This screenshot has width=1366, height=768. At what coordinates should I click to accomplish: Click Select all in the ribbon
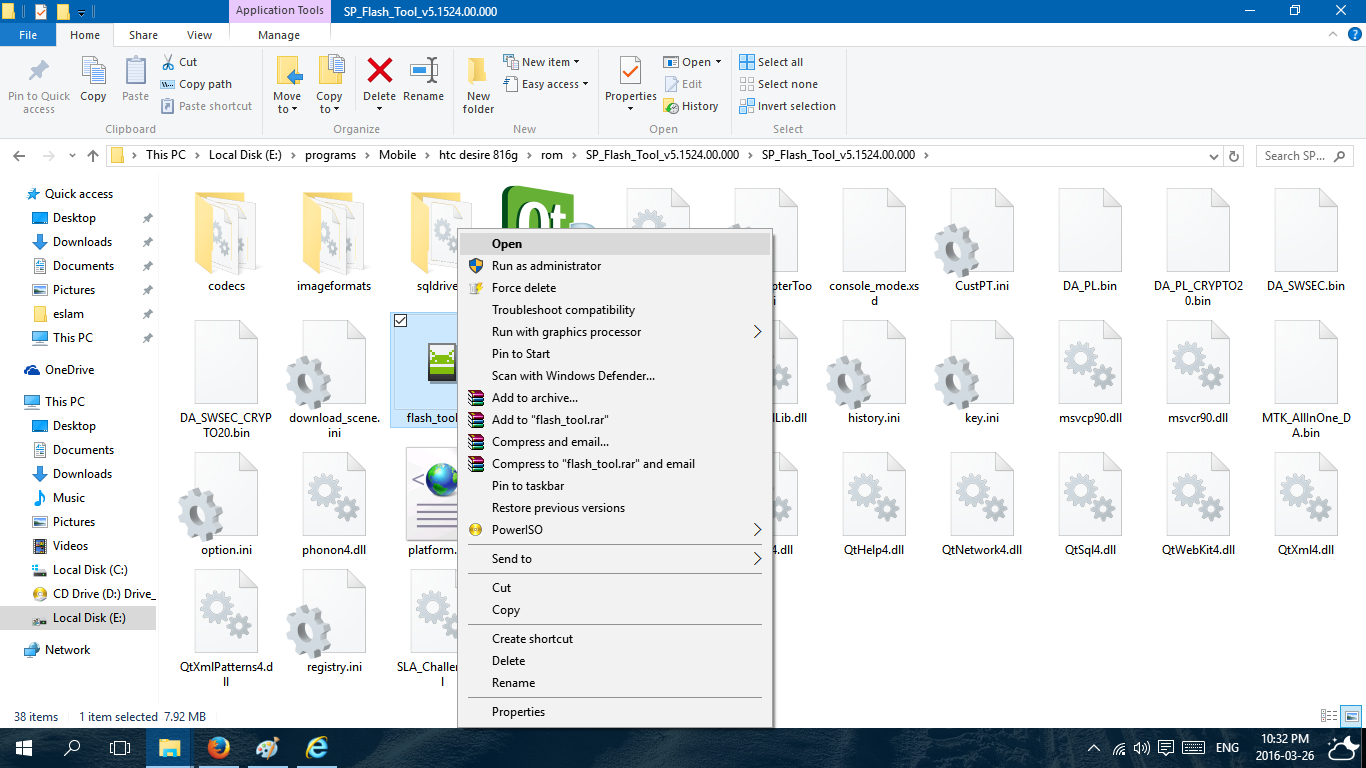(771, 62)
